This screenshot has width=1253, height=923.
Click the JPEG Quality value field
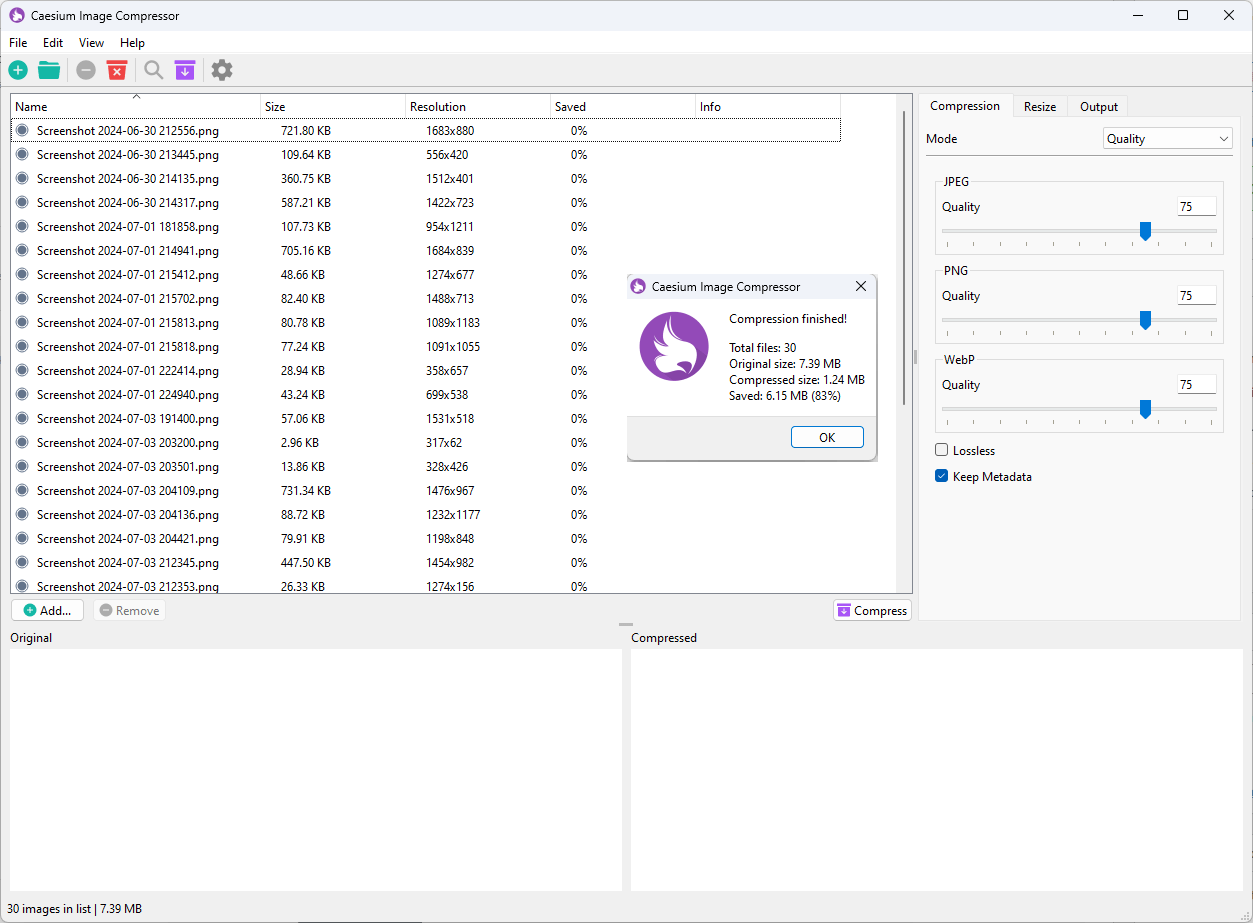pos(1197,207)
